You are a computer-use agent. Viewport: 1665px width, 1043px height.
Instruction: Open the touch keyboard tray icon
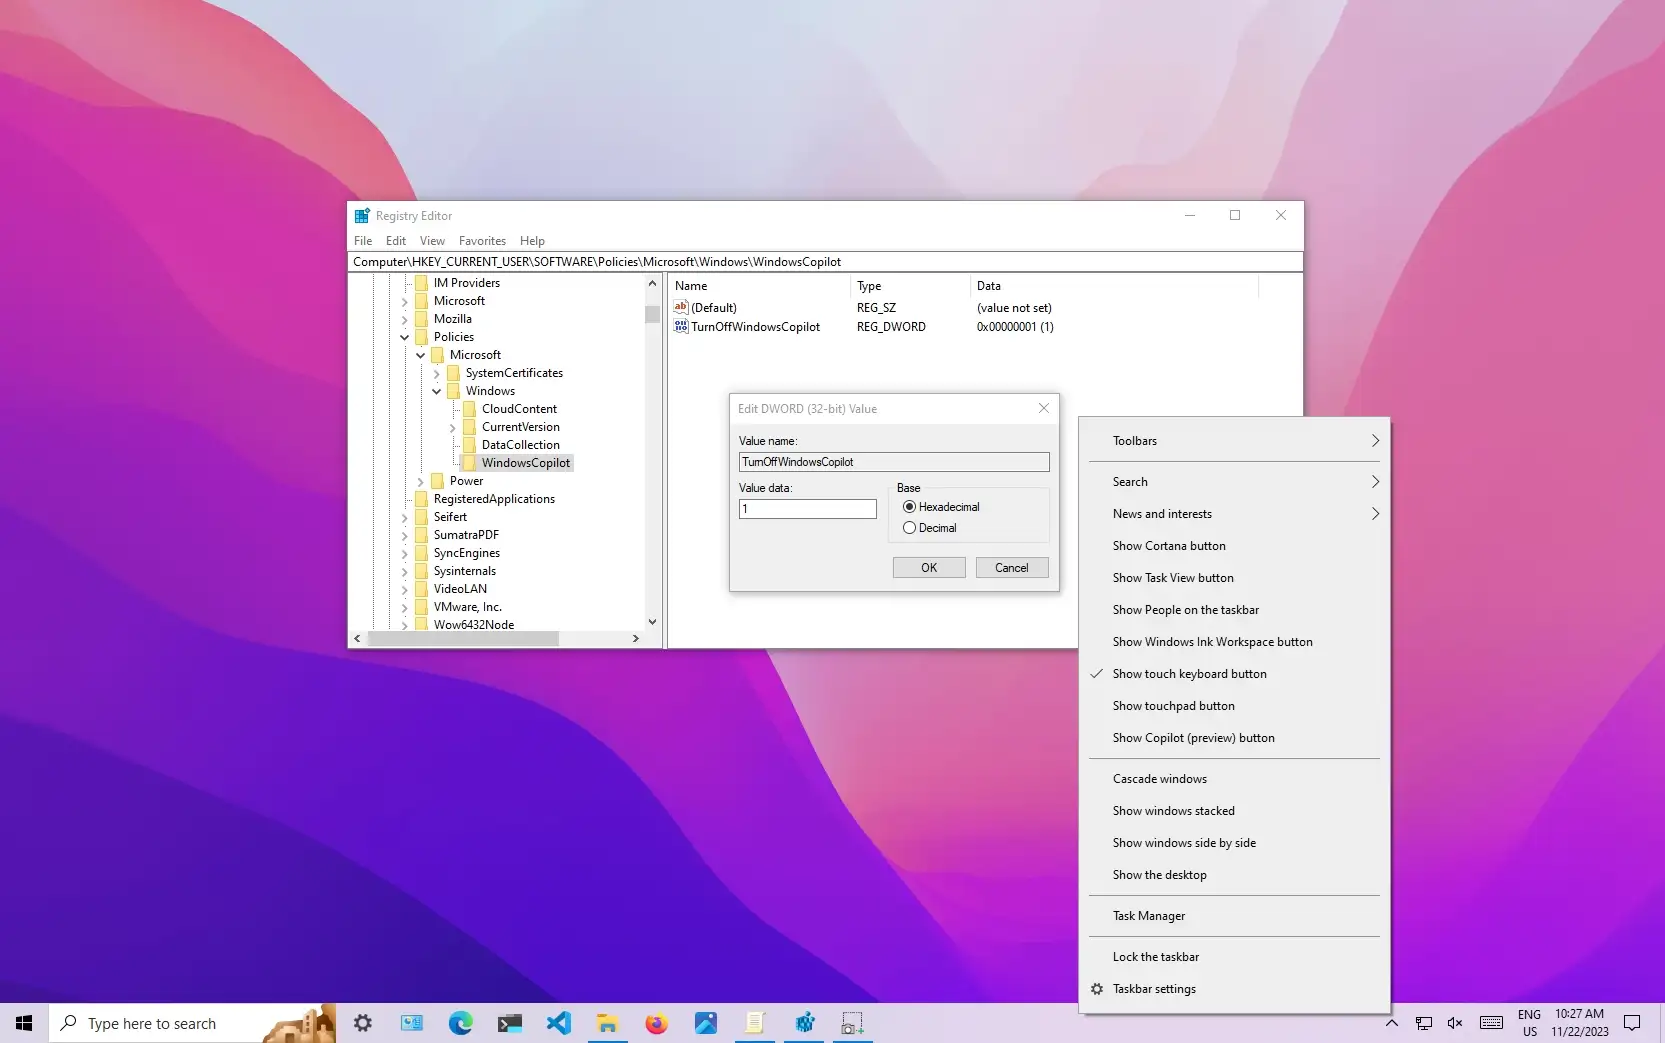click(1491, 1023)
